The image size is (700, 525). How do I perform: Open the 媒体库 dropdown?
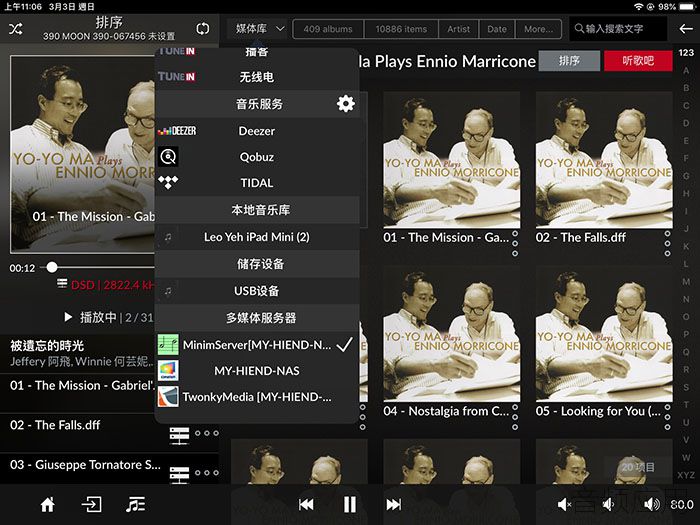coord(260,29)
